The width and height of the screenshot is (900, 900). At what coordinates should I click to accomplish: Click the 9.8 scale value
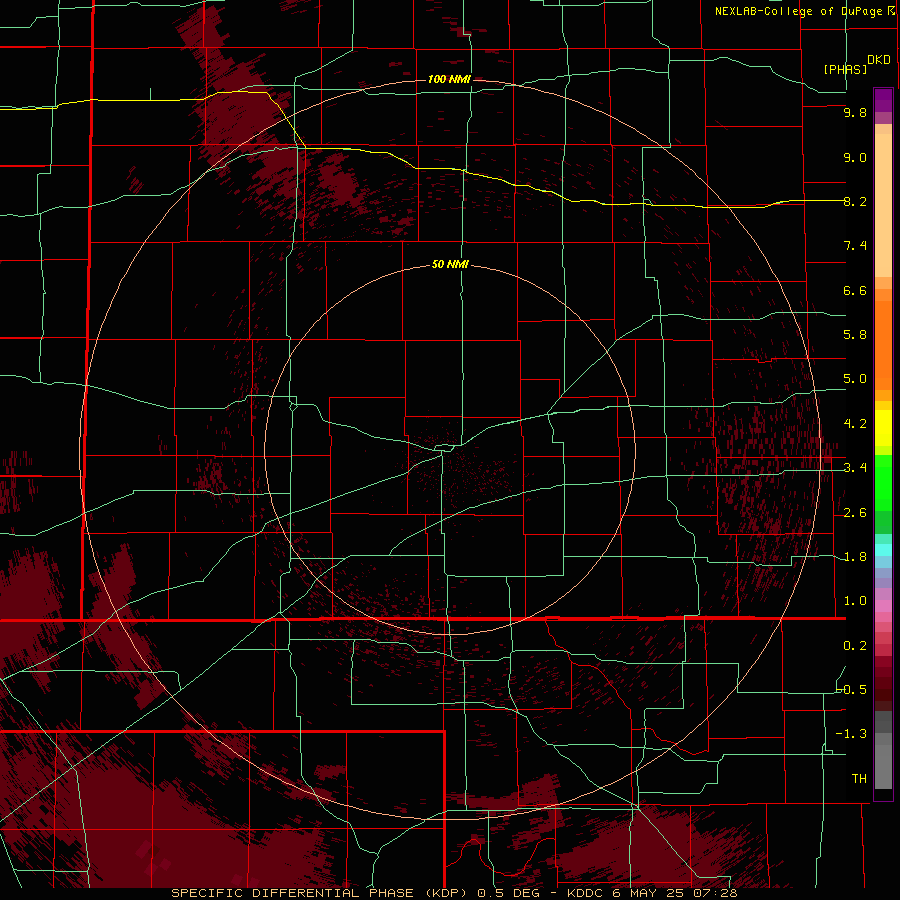(855, 112)
